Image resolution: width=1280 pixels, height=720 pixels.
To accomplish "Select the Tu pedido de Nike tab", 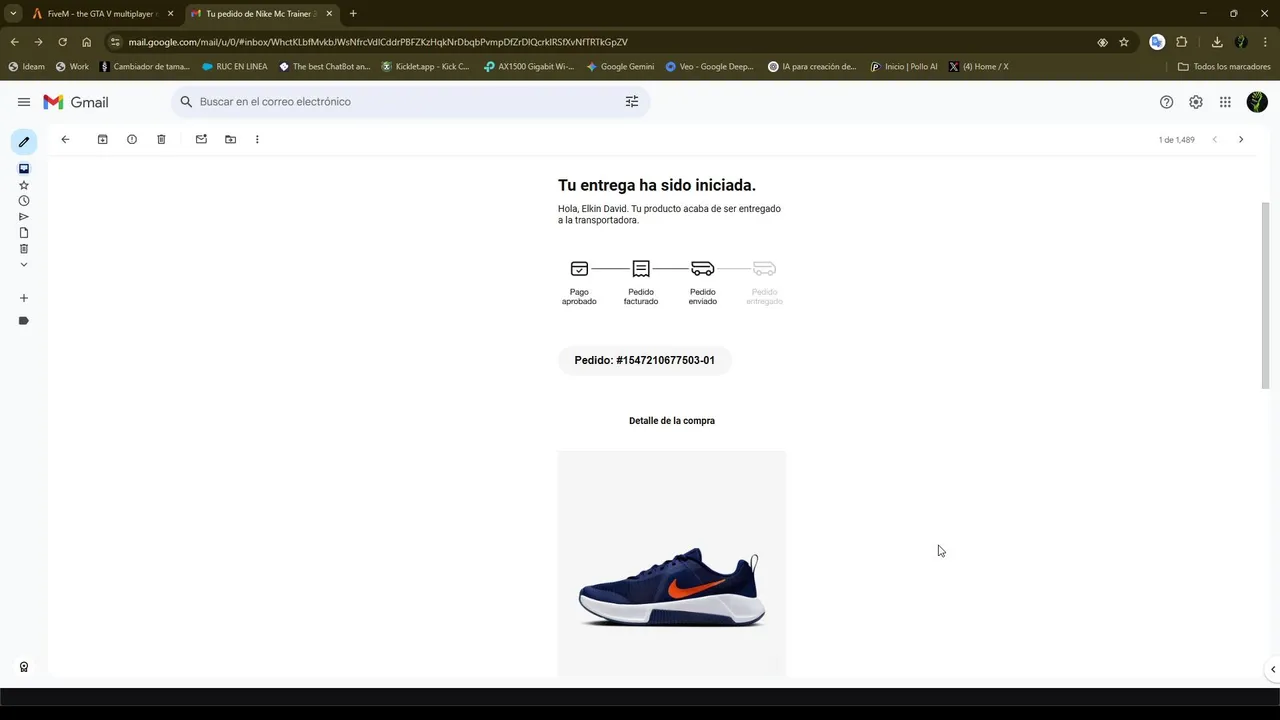I will click(260, 14).
